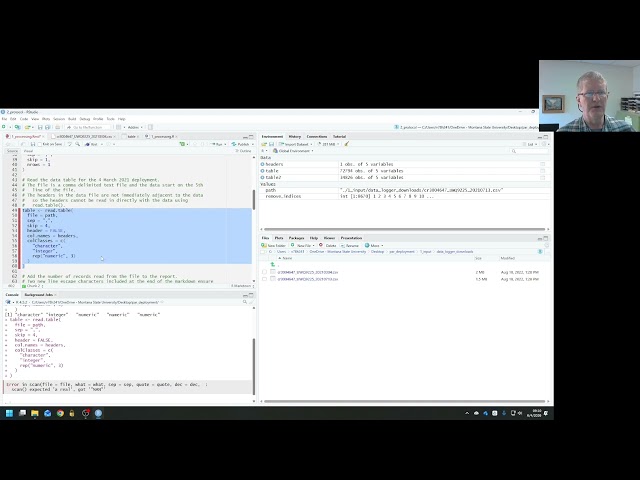Screen dimensions: 640x480
Task: Open the Tools menu
Action: [111, 119]
